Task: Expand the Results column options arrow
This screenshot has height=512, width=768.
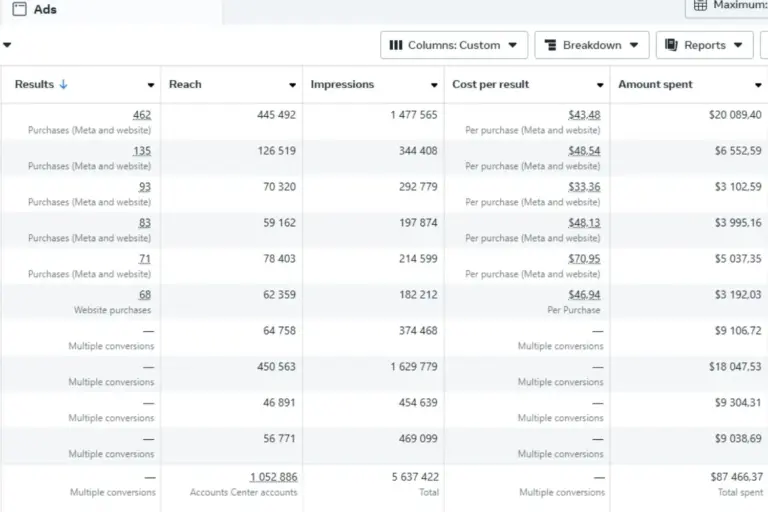Action: 151,85
